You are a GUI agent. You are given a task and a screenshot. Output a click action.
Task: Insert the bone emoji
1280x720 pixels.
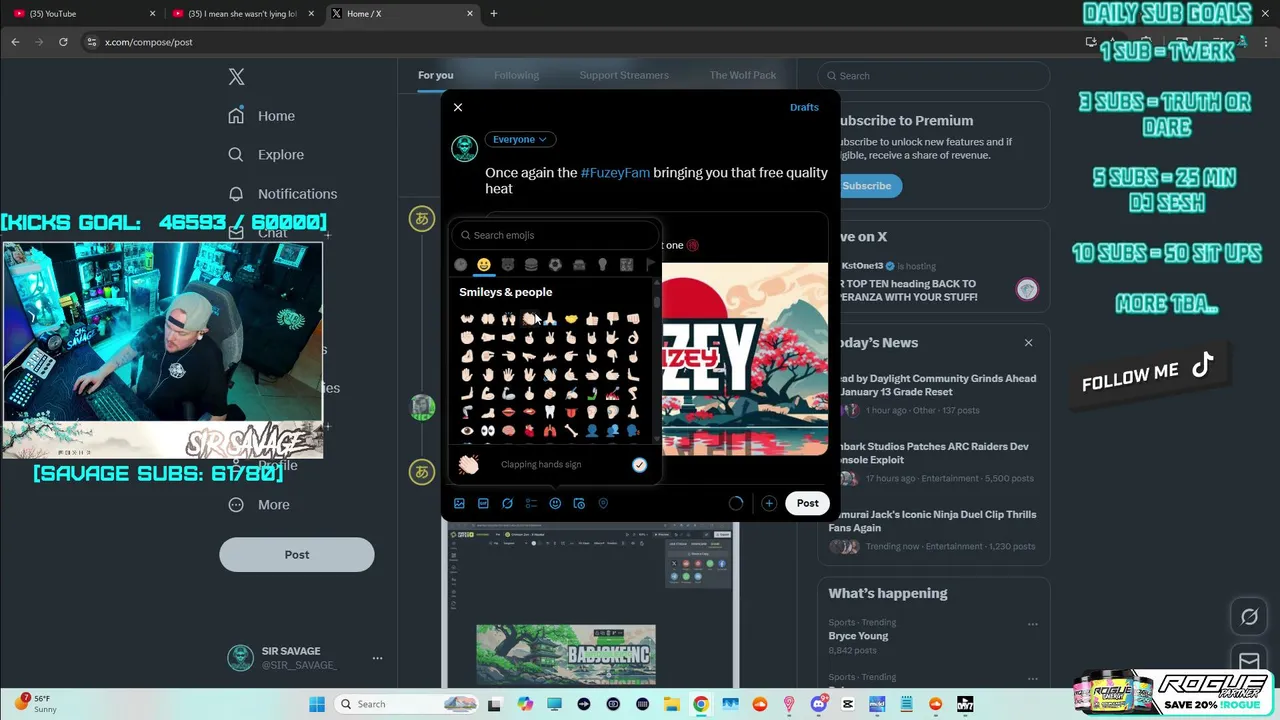tap(571, 431)
